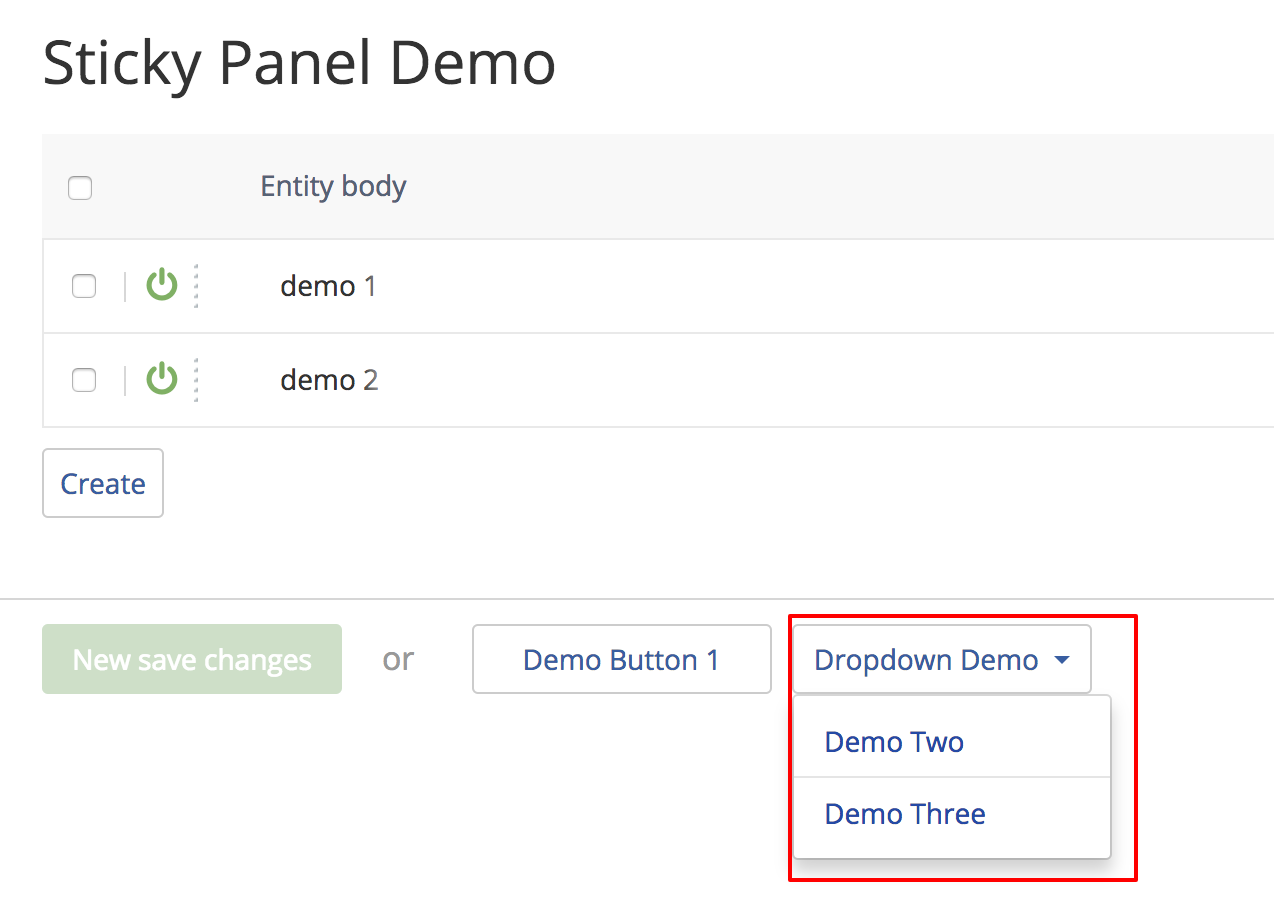Screen dimensions: 1274x900
Task: Click the word 'or' between the action buttons
Action: [398, 659]
